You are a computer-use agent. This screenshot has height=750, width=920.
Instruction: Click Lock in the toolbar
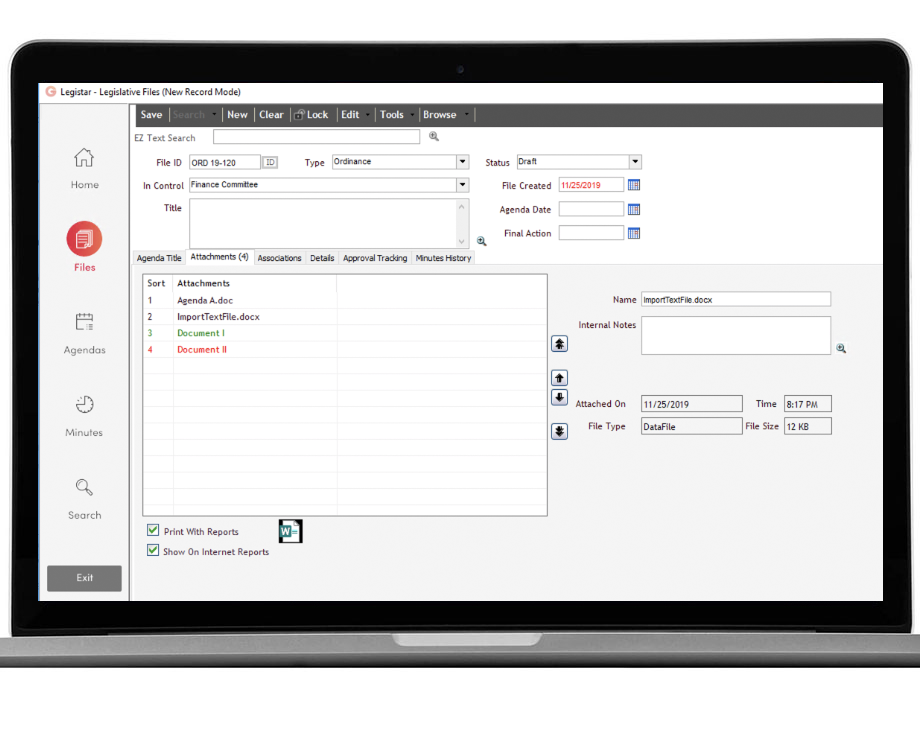(x=312, y=115)
